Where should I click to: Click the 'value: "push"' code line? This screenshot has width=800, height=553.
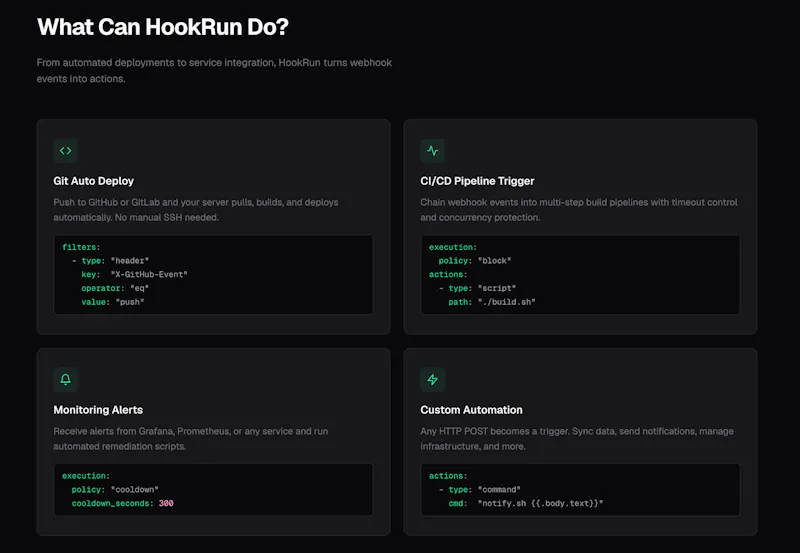(x=112, y=302)
